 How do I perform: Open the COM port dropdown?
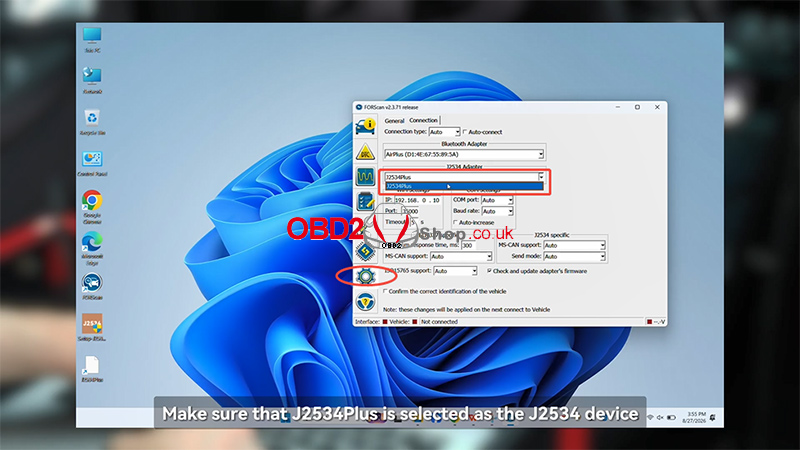497,200
